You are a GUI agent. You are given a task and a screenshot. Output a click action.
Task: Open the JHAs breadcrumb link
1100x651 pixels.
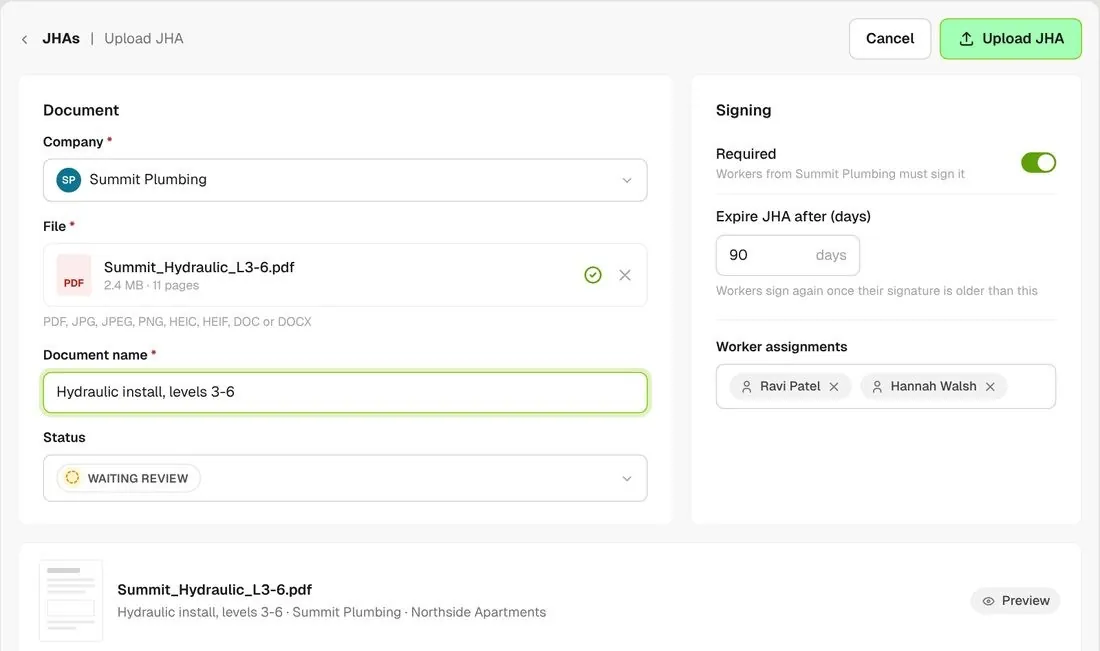coord(61,39)
